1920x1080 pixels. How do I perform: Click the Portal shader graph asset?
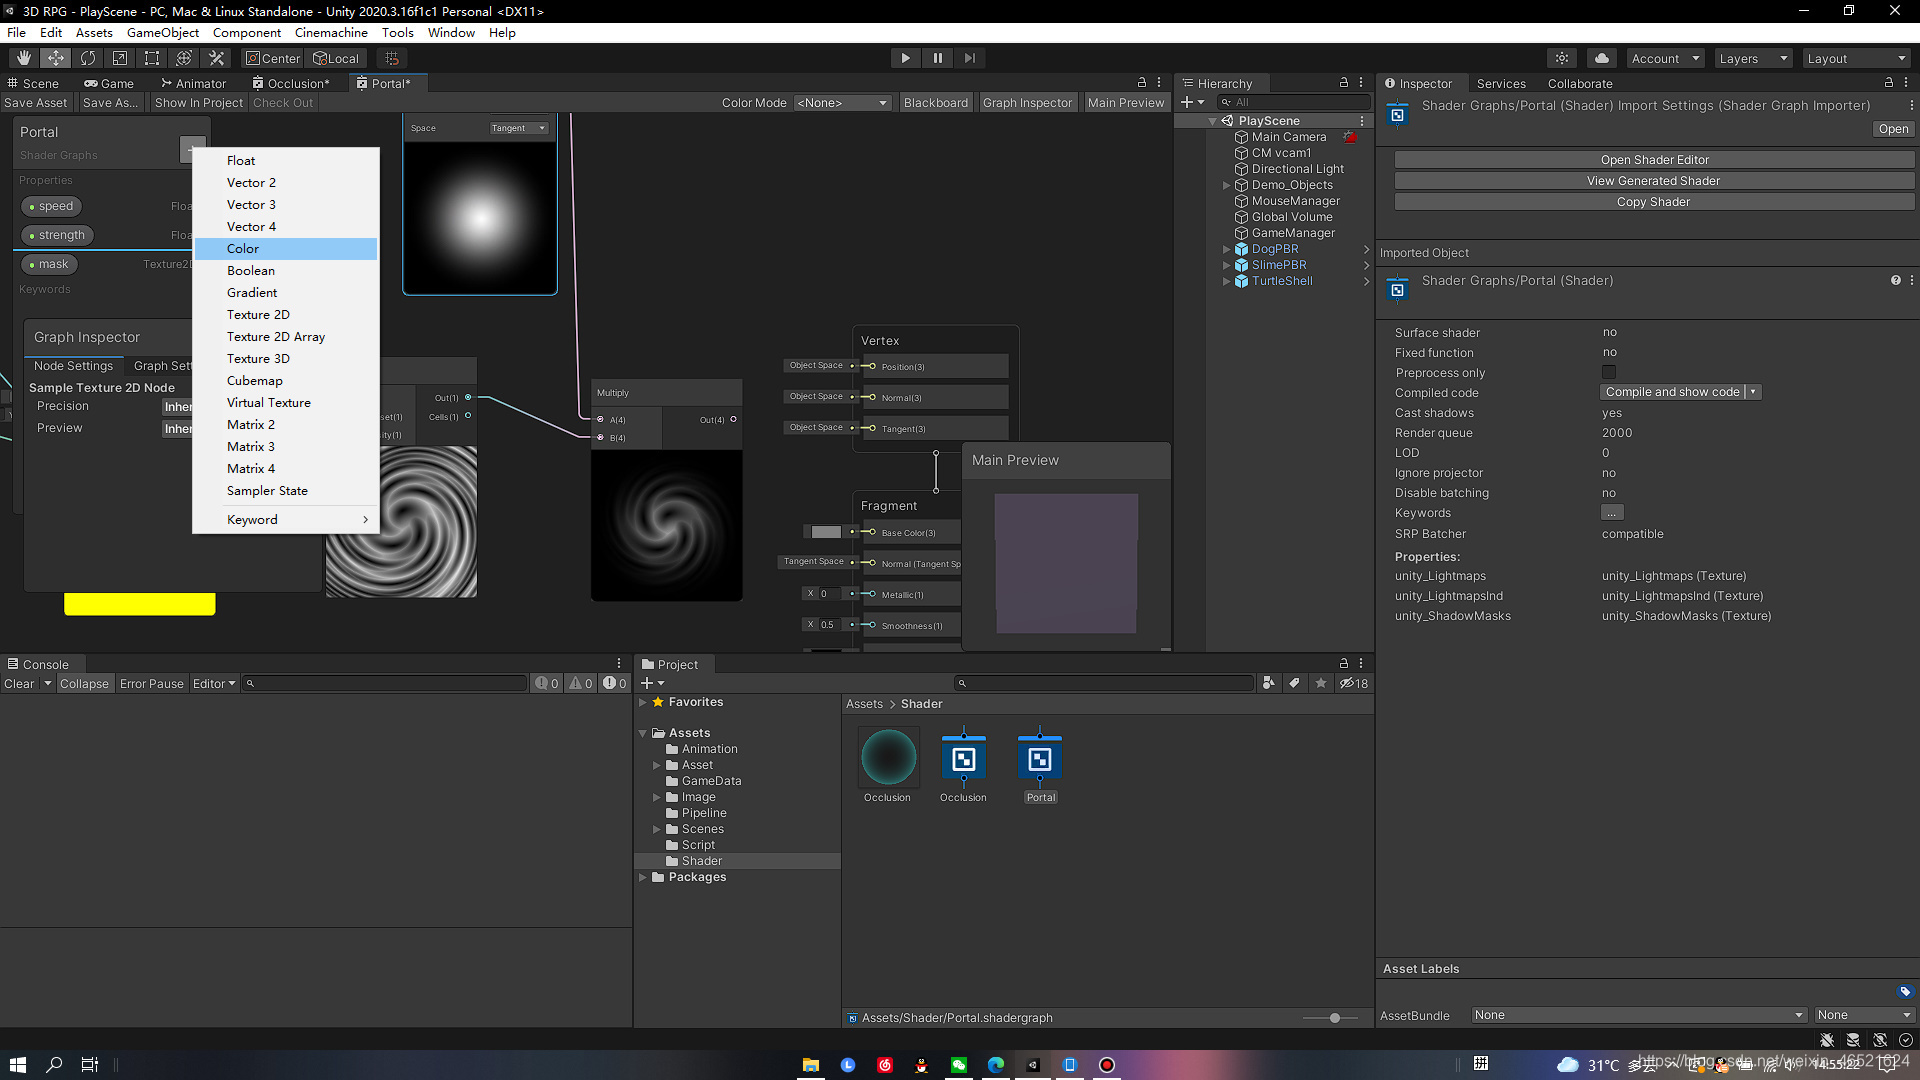coord(1040,761)
